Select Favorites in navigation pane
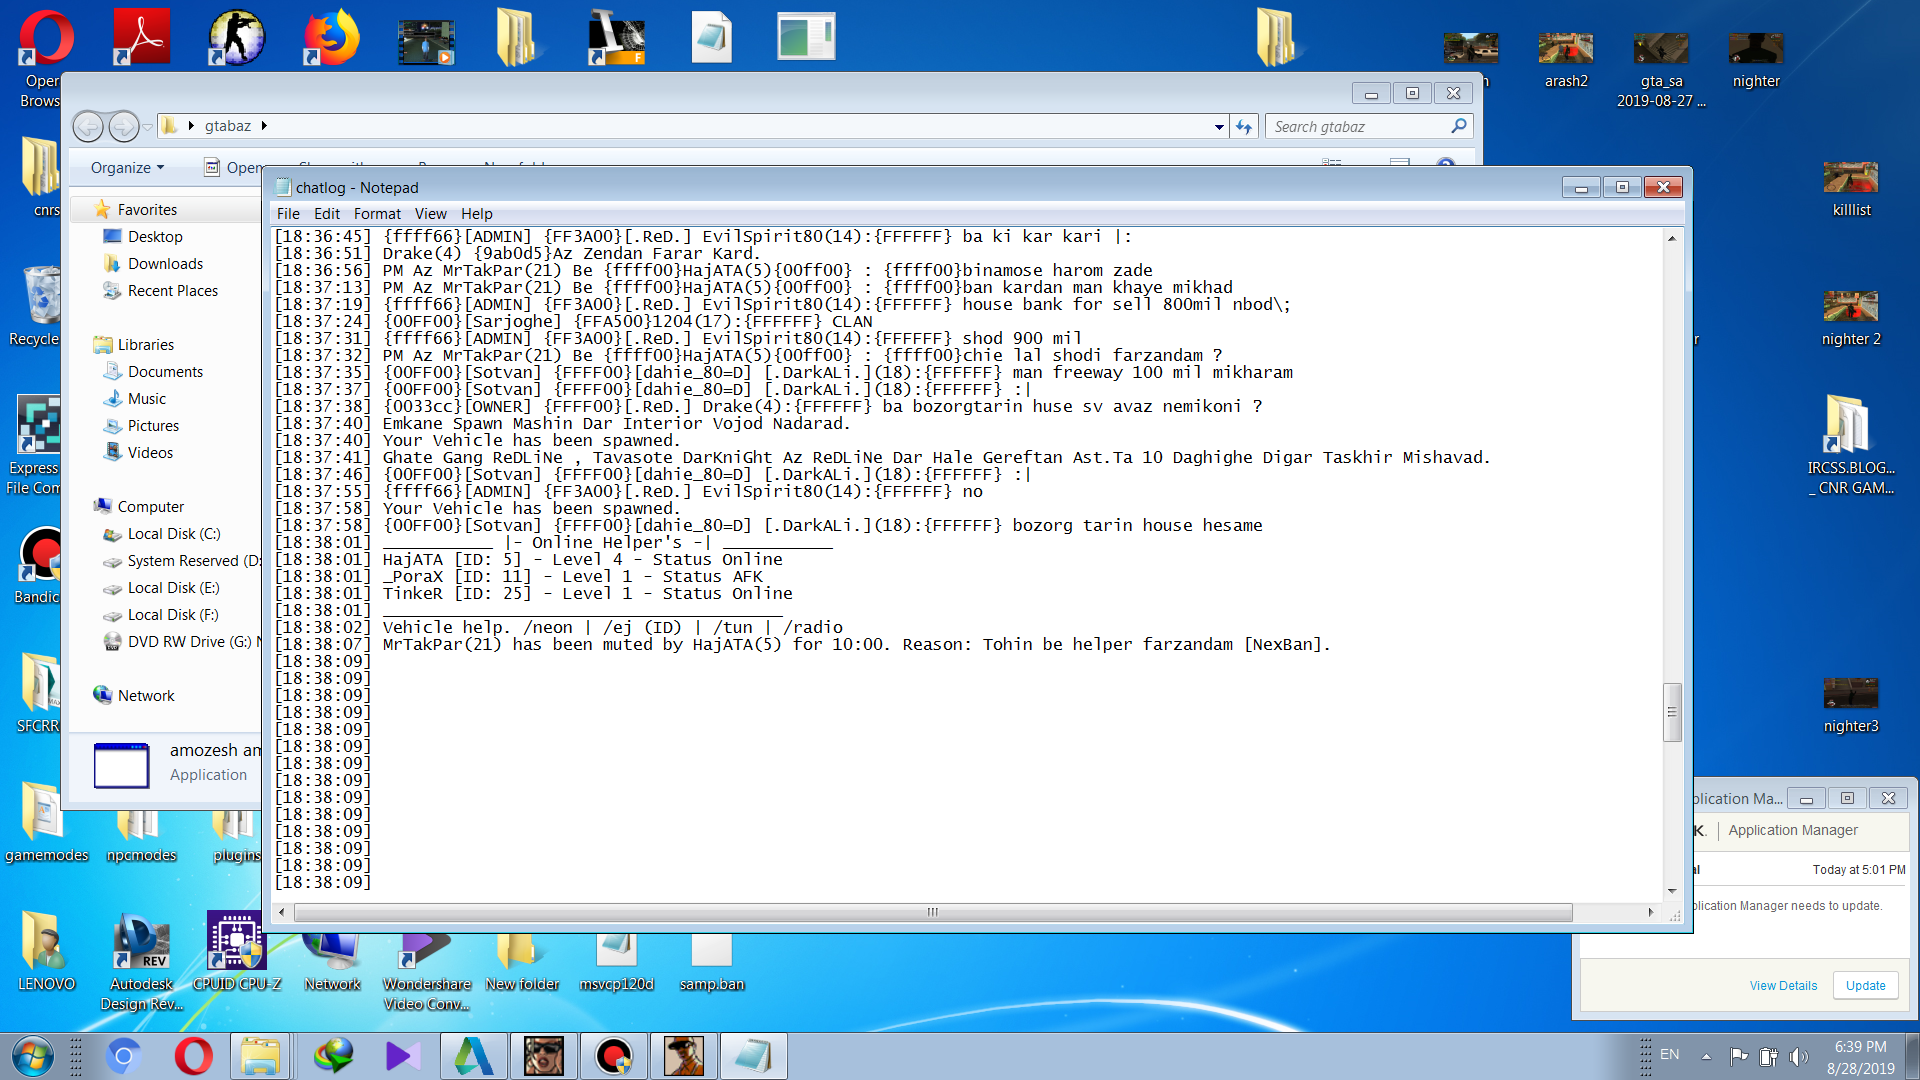This screenshot has height=1080, width=1920. pos(147,210)
